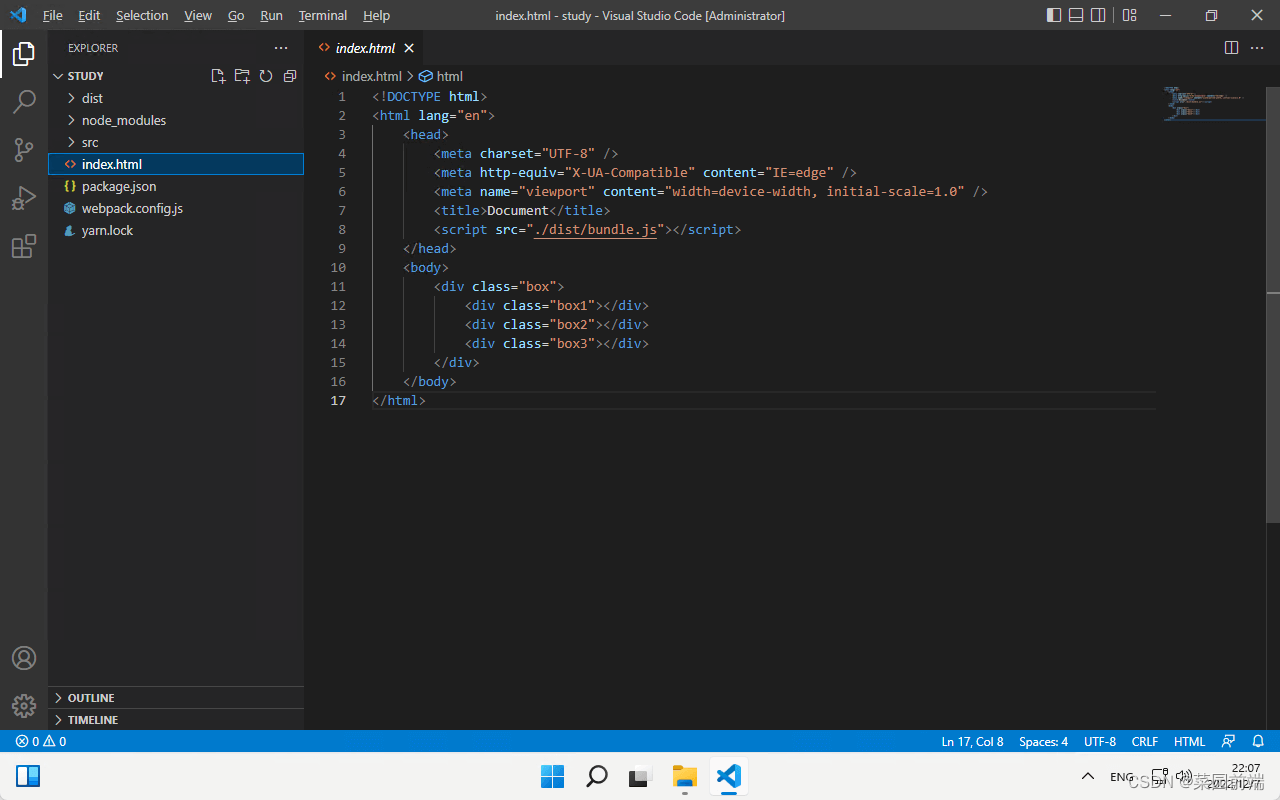Collapse all folders in Explorer
This screenshot has width=1280, height=800.
click(290, 76)
